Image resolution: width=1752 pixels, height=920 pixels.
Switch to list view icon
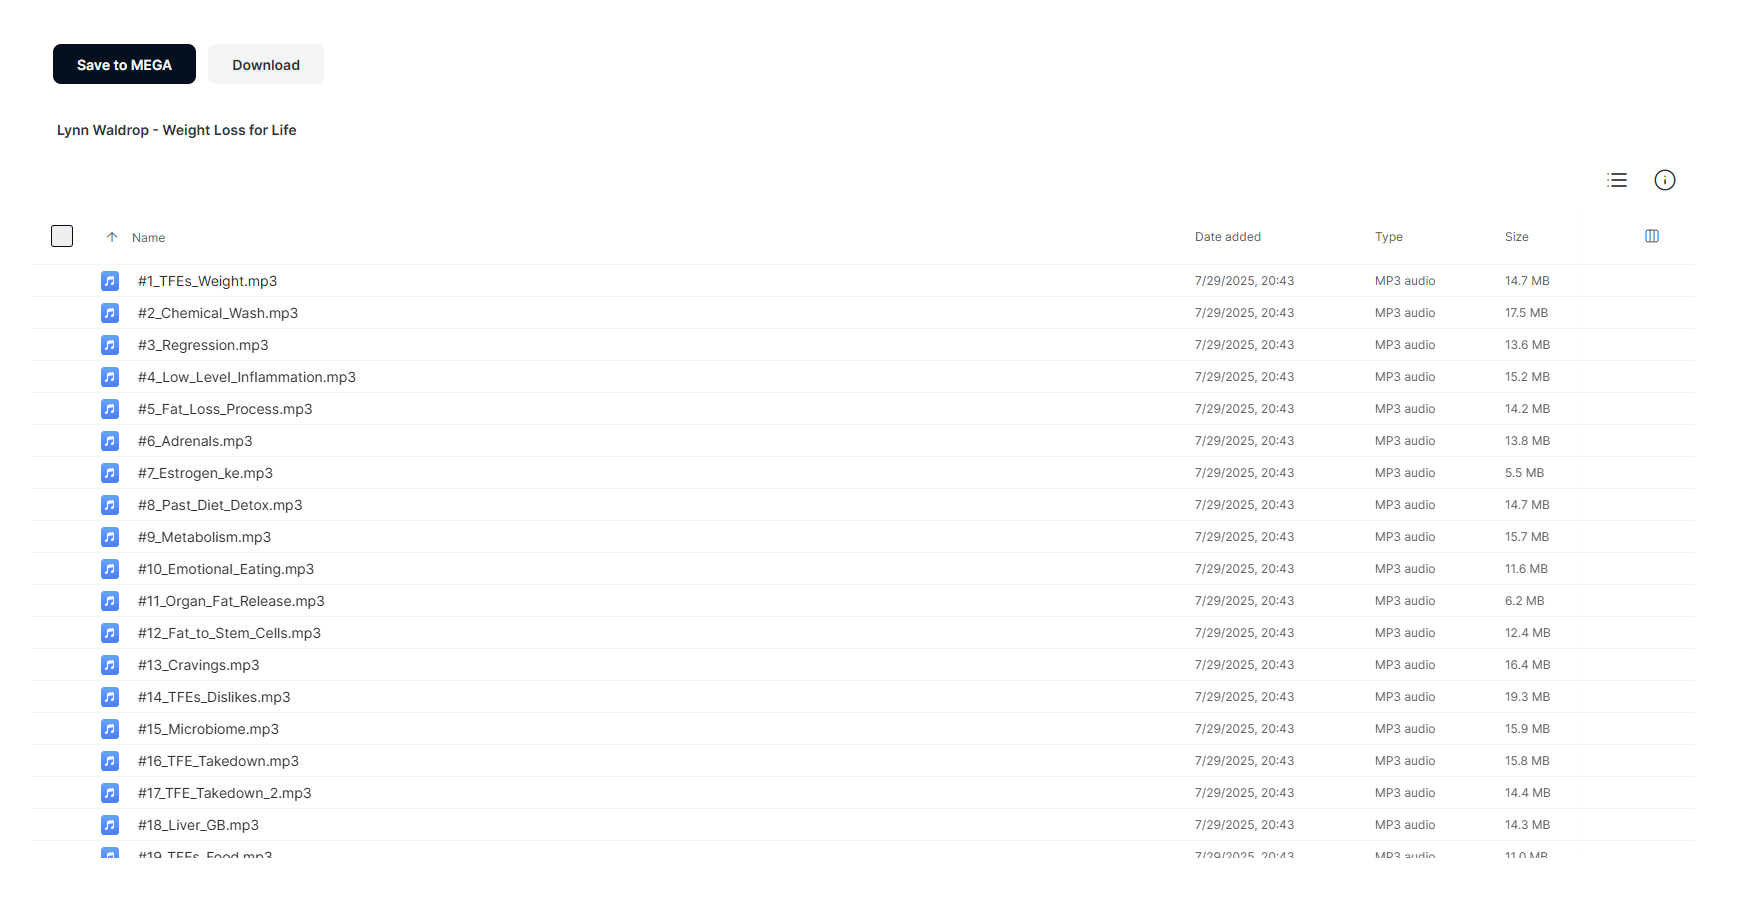click(x=1617, y=180)
